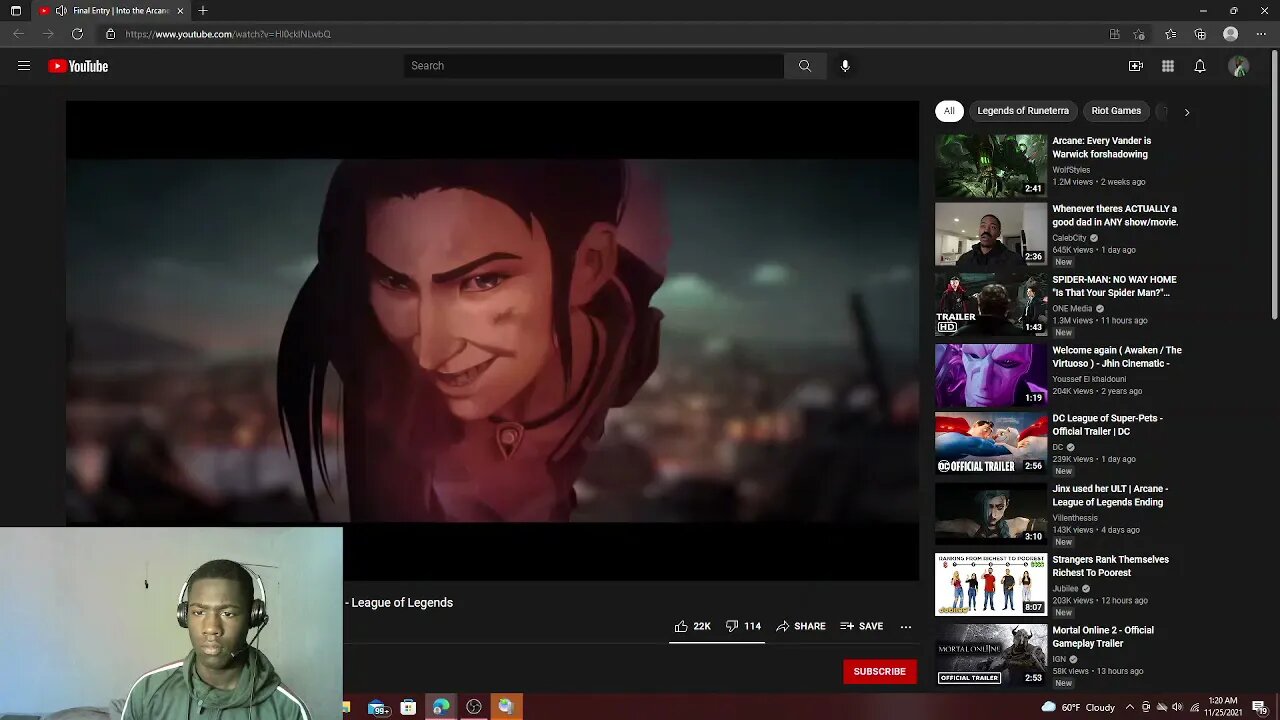Viewport: 1280px width, 720px height.
Task: Open the browser Collections icon
Action: pyautogui.click(x=1200, y=34)
